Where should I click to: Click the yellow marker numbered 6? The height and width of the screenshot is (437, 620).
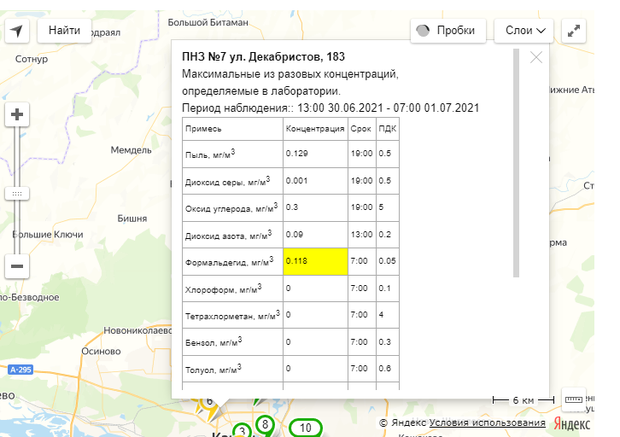click(210, 403)
